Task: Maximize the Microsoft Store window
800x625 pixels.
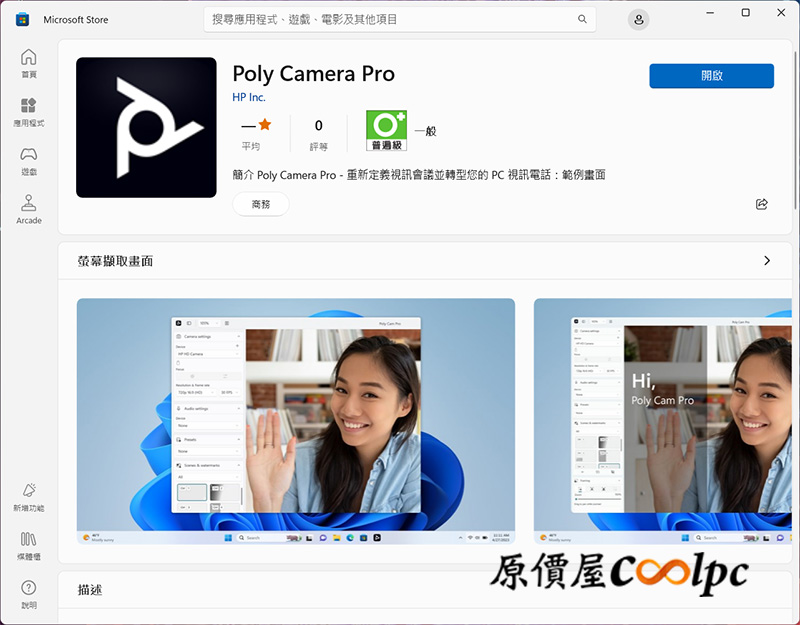Action: click(x=745, y=13)
